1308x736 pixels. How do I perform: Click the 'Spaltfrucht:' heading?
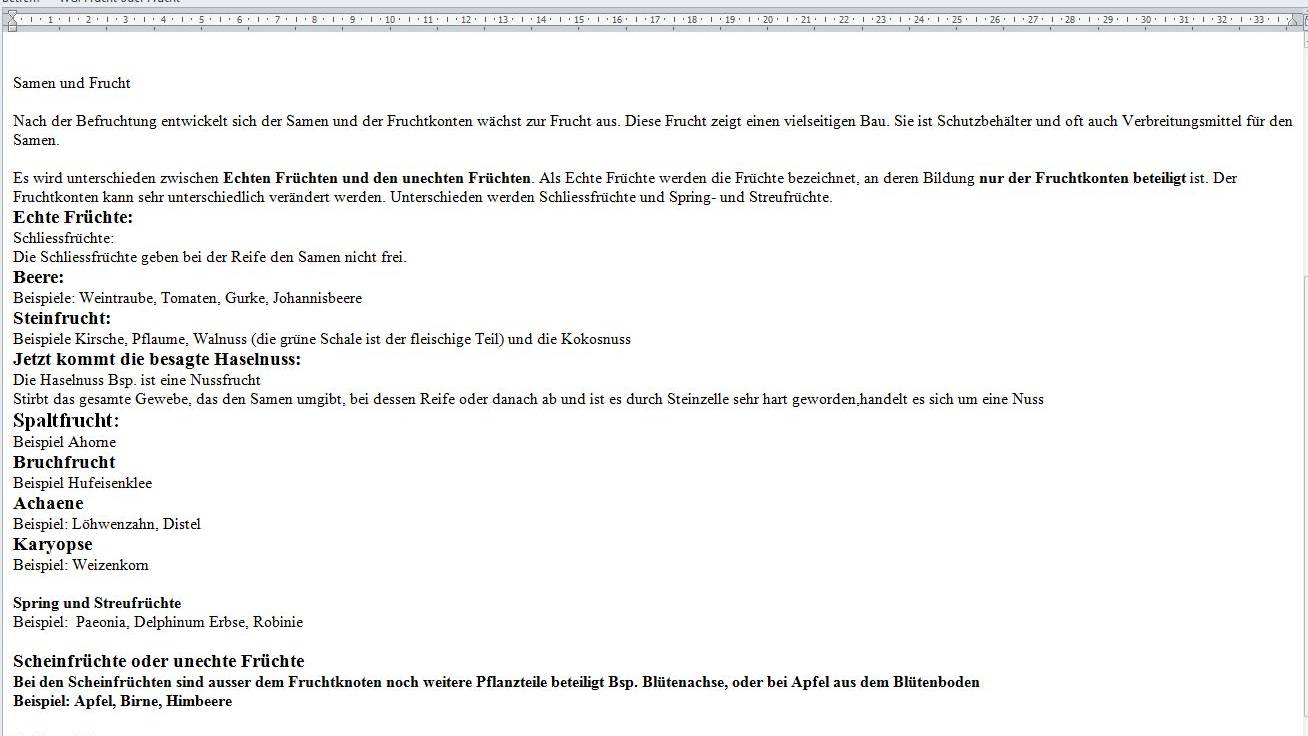(x=66, y=420)
